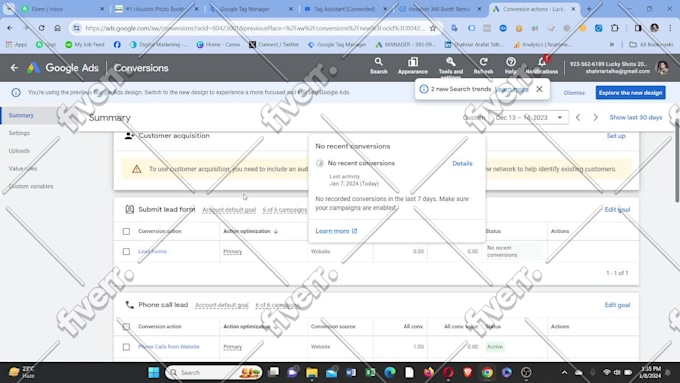The height and width of the screenshot is (383, 680).
Task: Click Edit goal for Submit lead form
Action: [x=617, y=210]
